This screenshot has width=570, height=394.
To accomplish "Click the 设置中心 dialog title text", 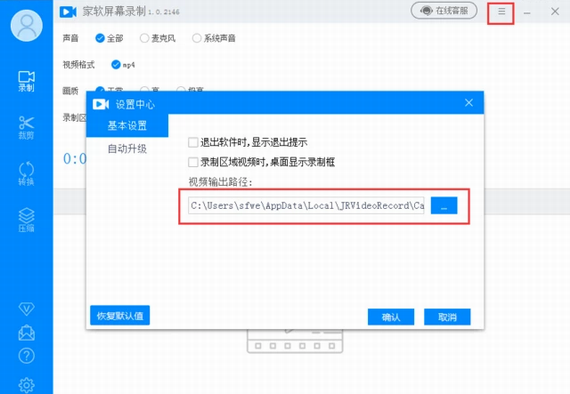I will (135, 105).
